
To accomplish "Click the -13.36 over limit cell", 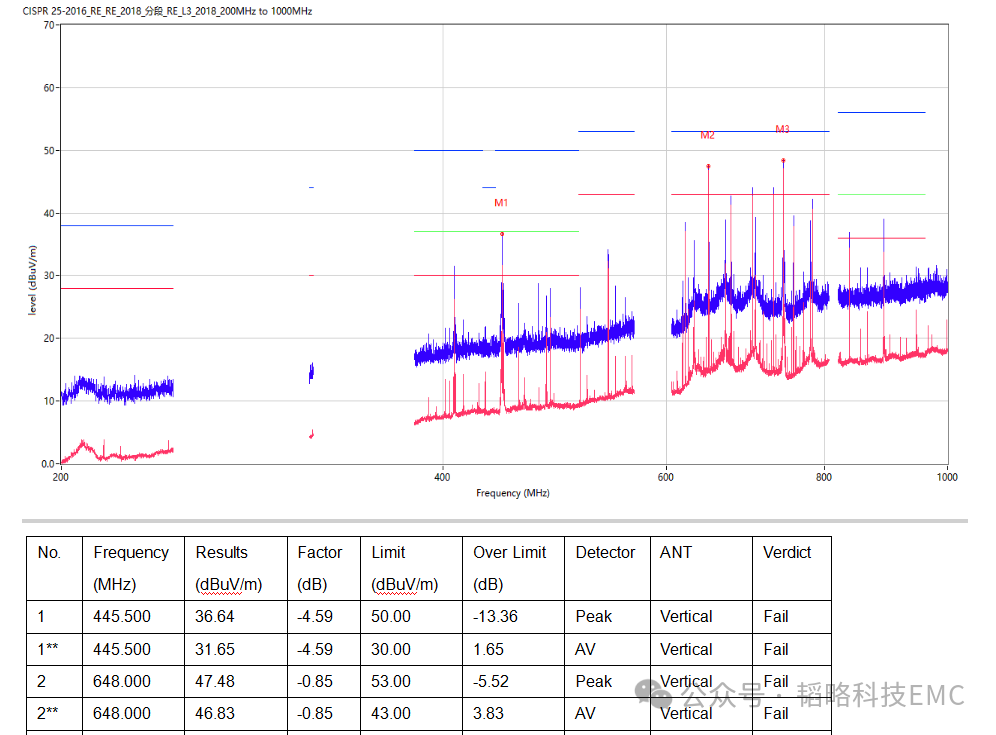I will [x=495, y=616].
